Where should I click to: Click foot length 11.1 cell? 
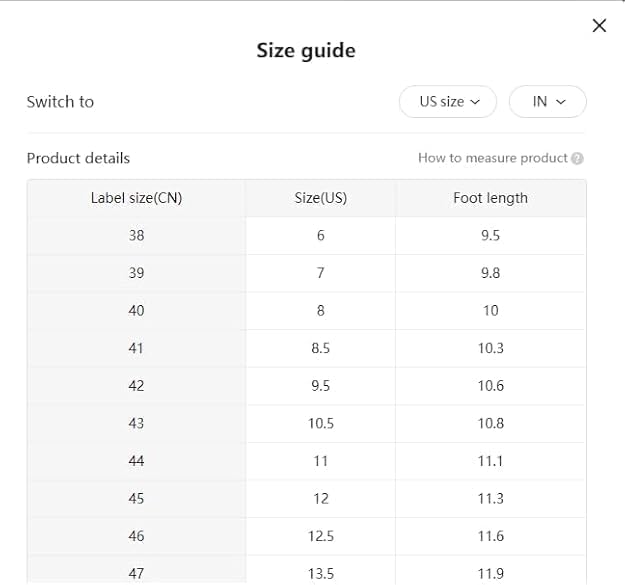coord(490,461)
